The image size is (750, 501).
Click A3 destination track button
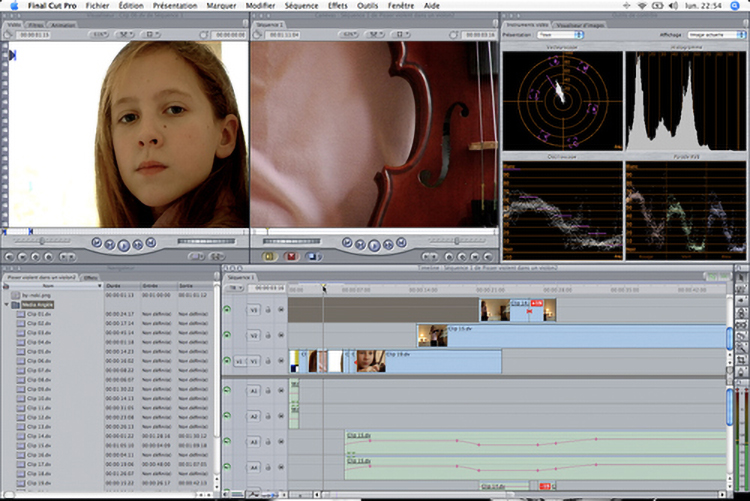pyautogui.click(x=254, y=442)
